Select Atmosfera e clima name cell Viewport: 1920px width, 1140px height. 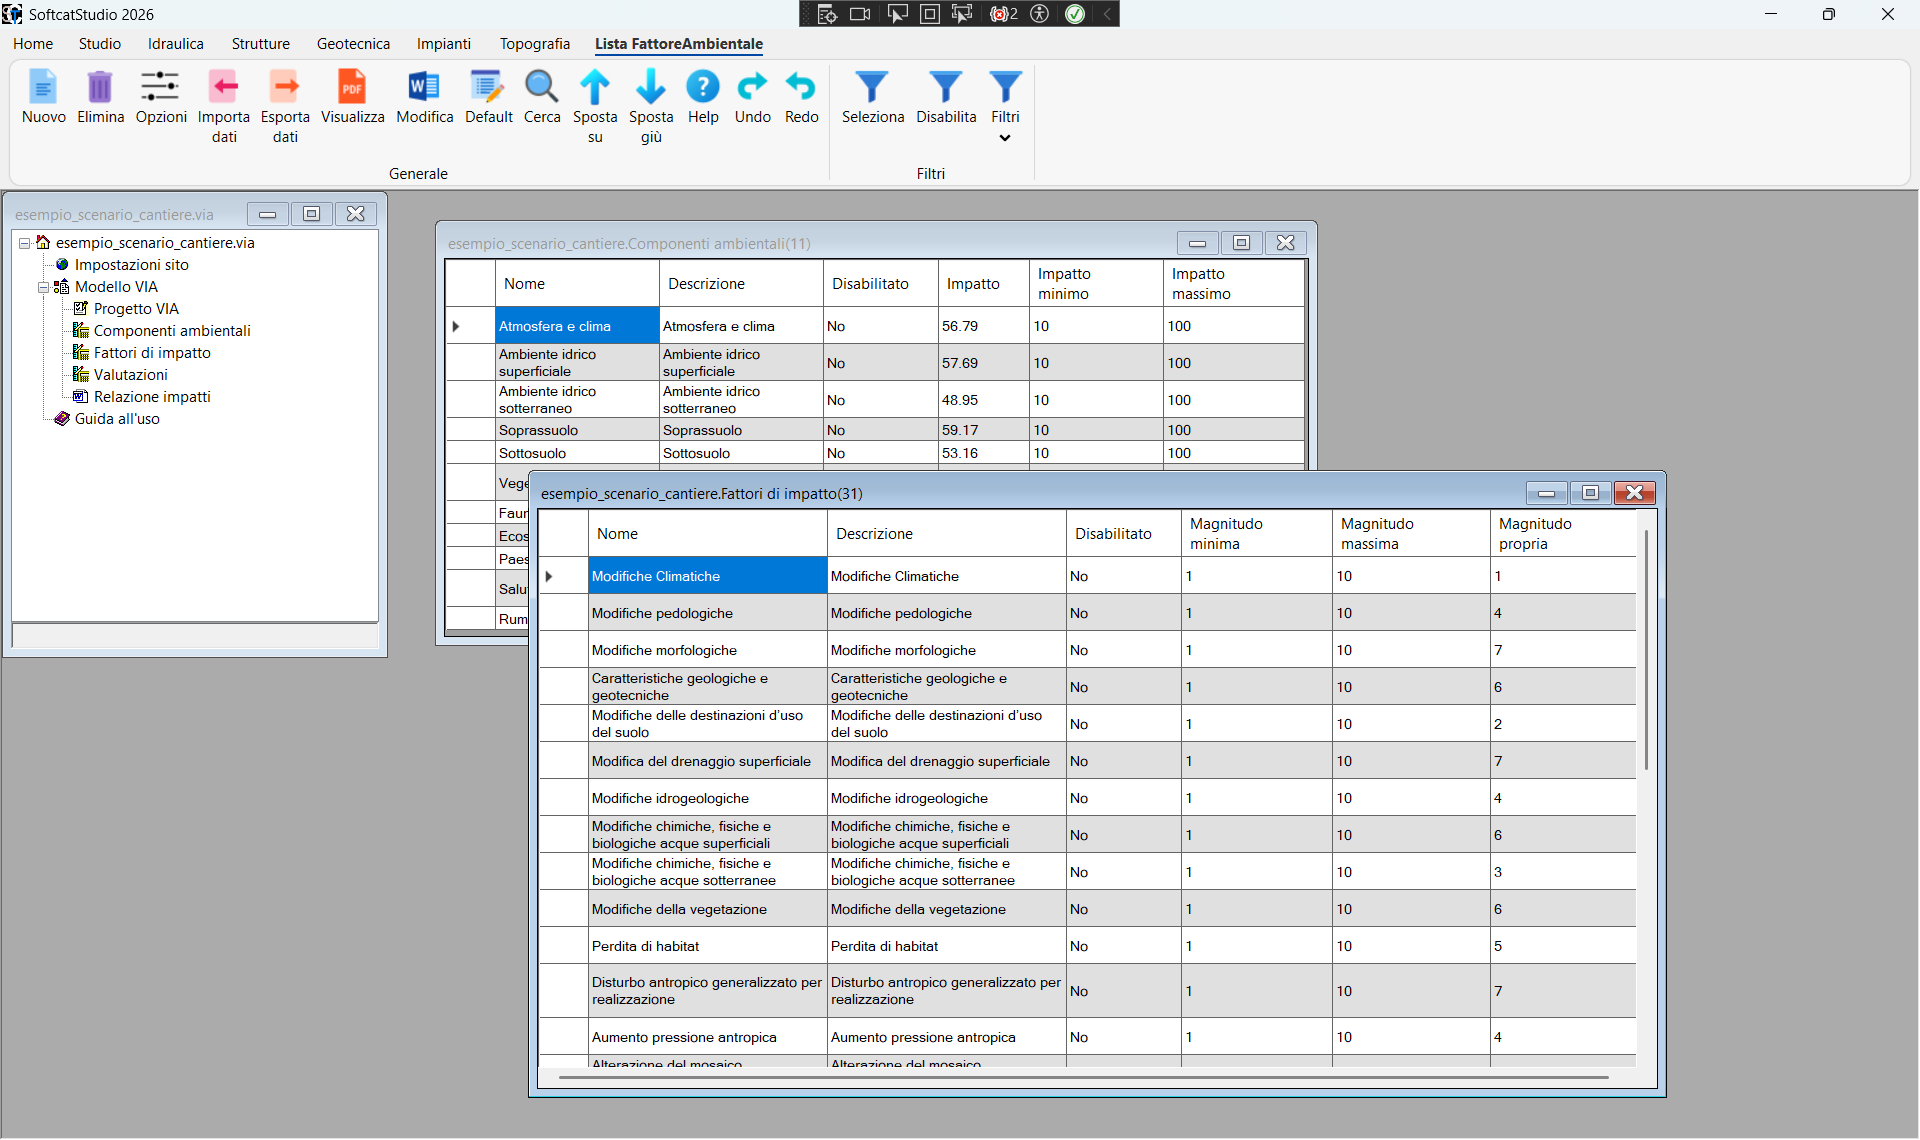(x=577, y=326)
